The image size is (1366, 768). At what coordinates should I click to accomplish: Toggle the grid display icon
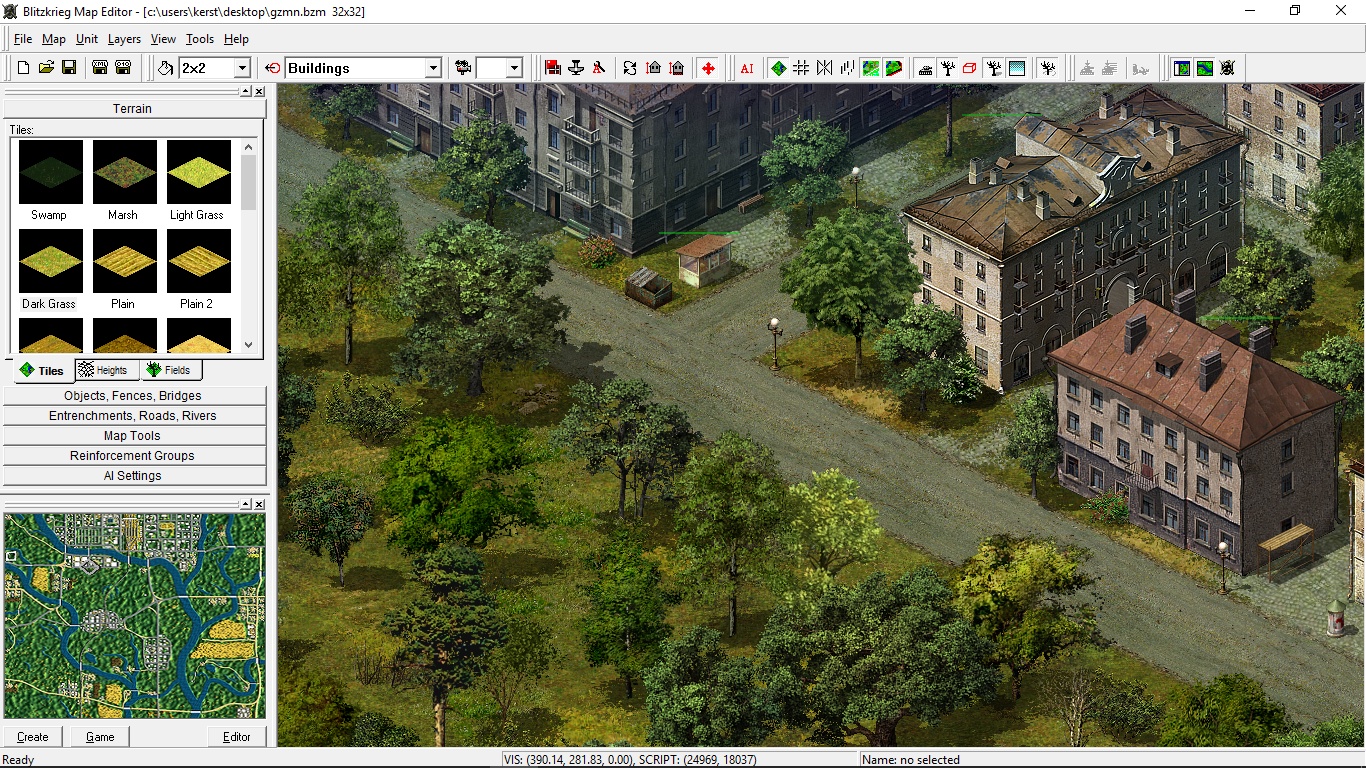(x=801, y=68)
